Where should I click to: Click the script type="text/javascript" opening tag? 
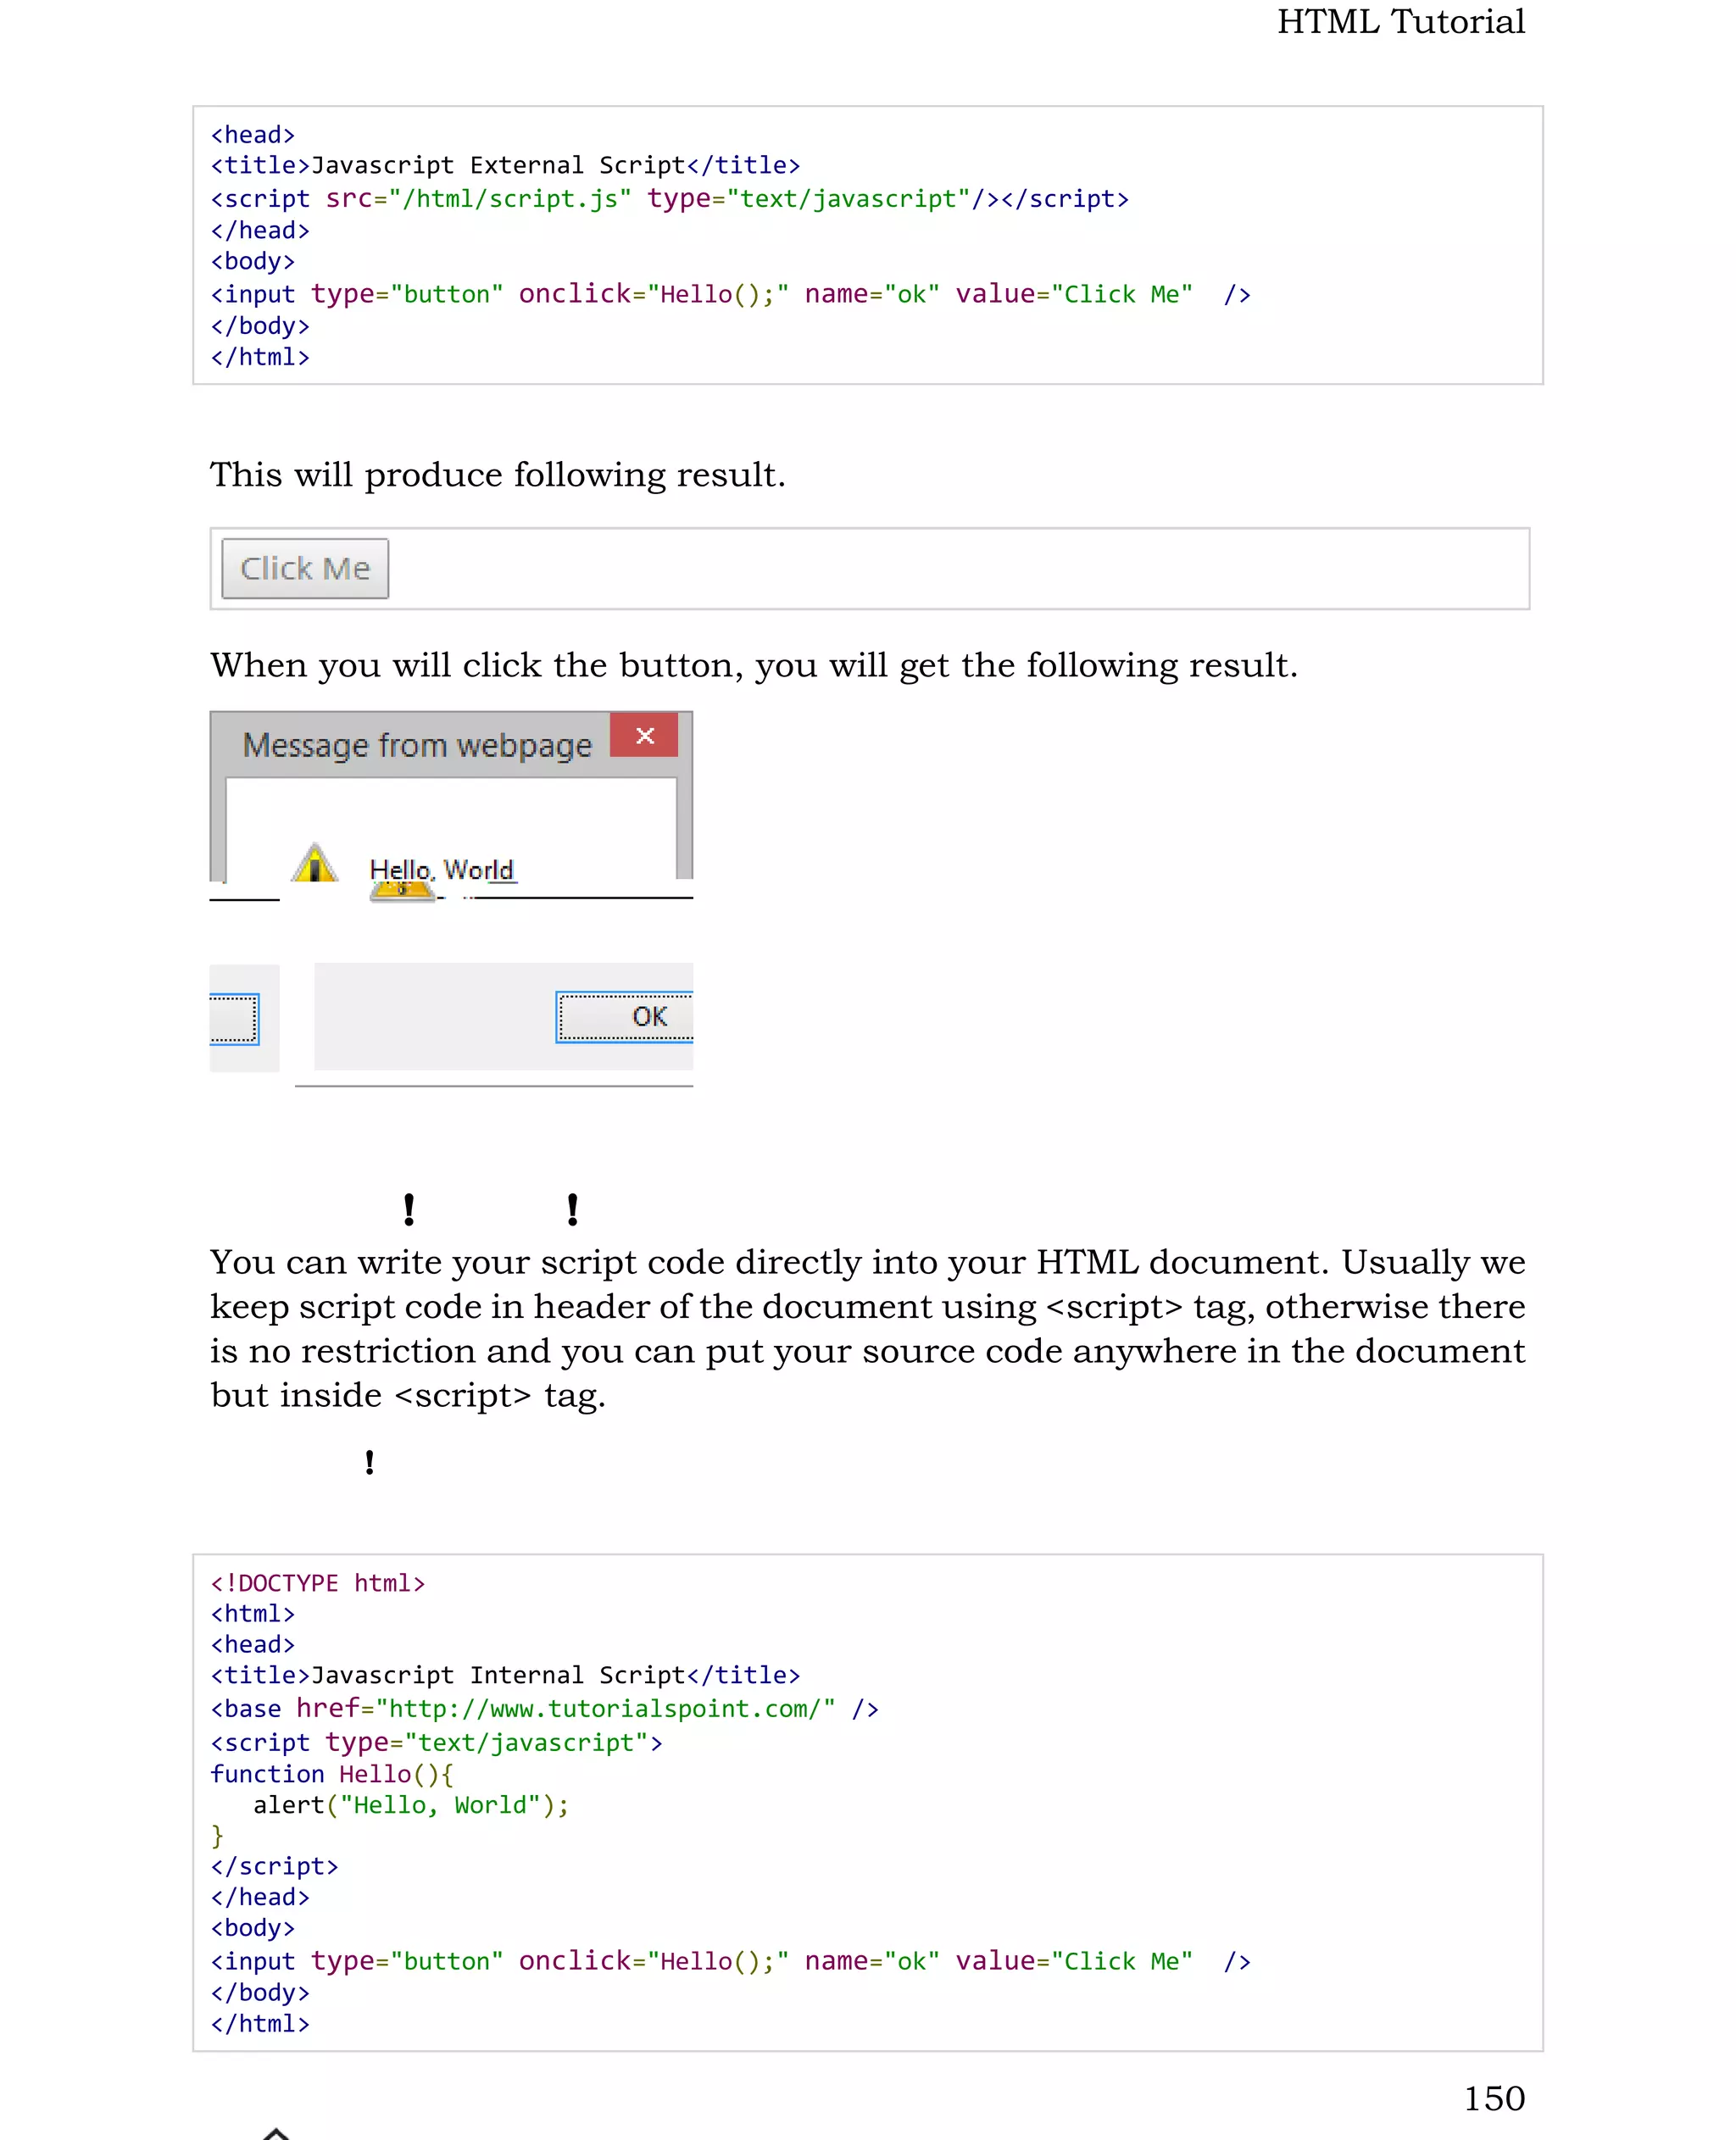(436, 1742)
